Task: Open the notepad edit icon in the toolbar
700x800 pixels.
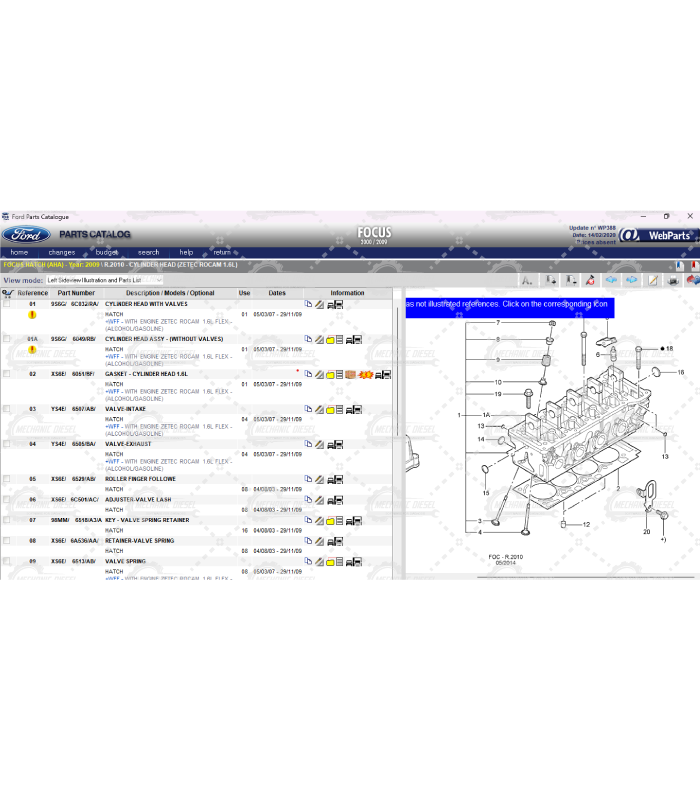Action: point(653,281)
